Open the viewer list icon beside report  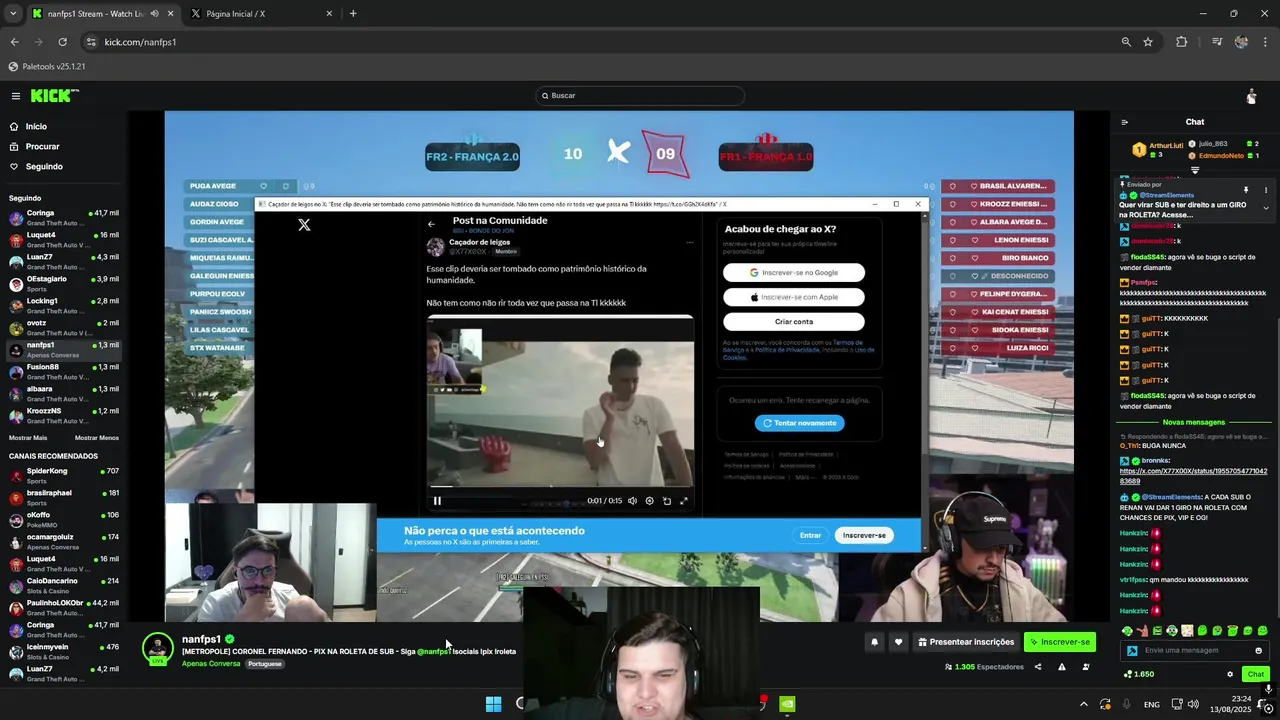tap(1085, 667)
